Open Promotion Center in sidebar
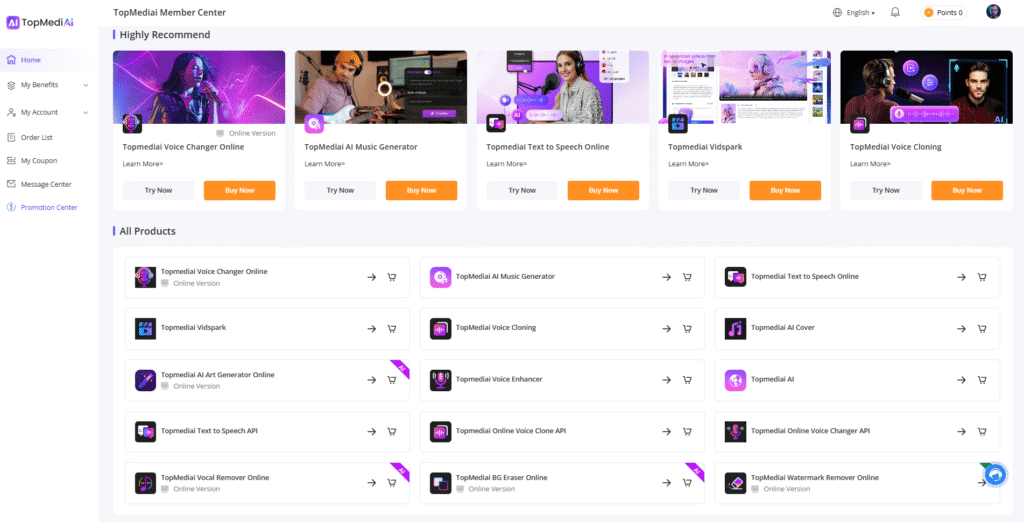 (x=49, y=207)
